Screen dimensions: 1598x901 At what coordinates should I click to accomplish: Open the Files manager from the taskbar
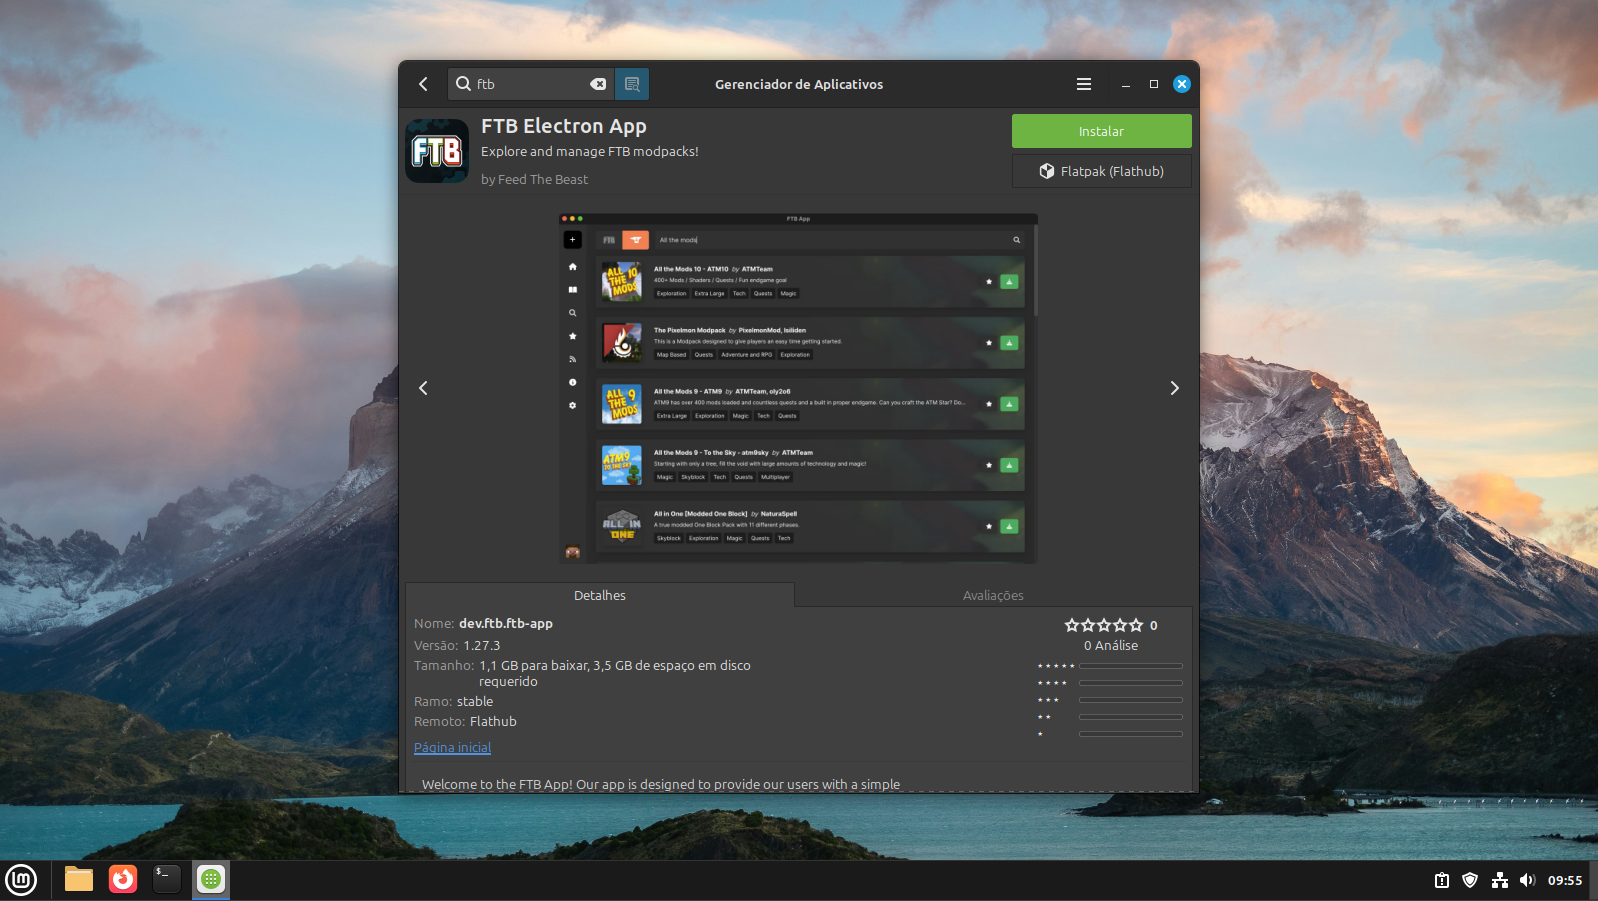click(x=79, y=879)
